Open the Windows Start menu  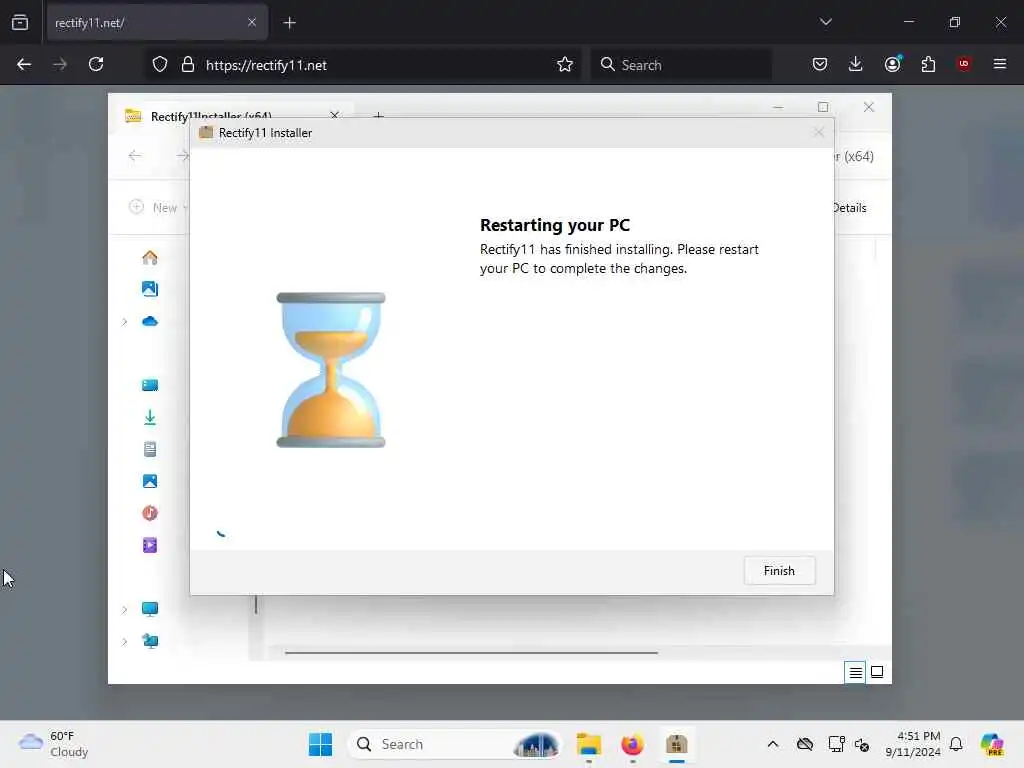(321, 744)
